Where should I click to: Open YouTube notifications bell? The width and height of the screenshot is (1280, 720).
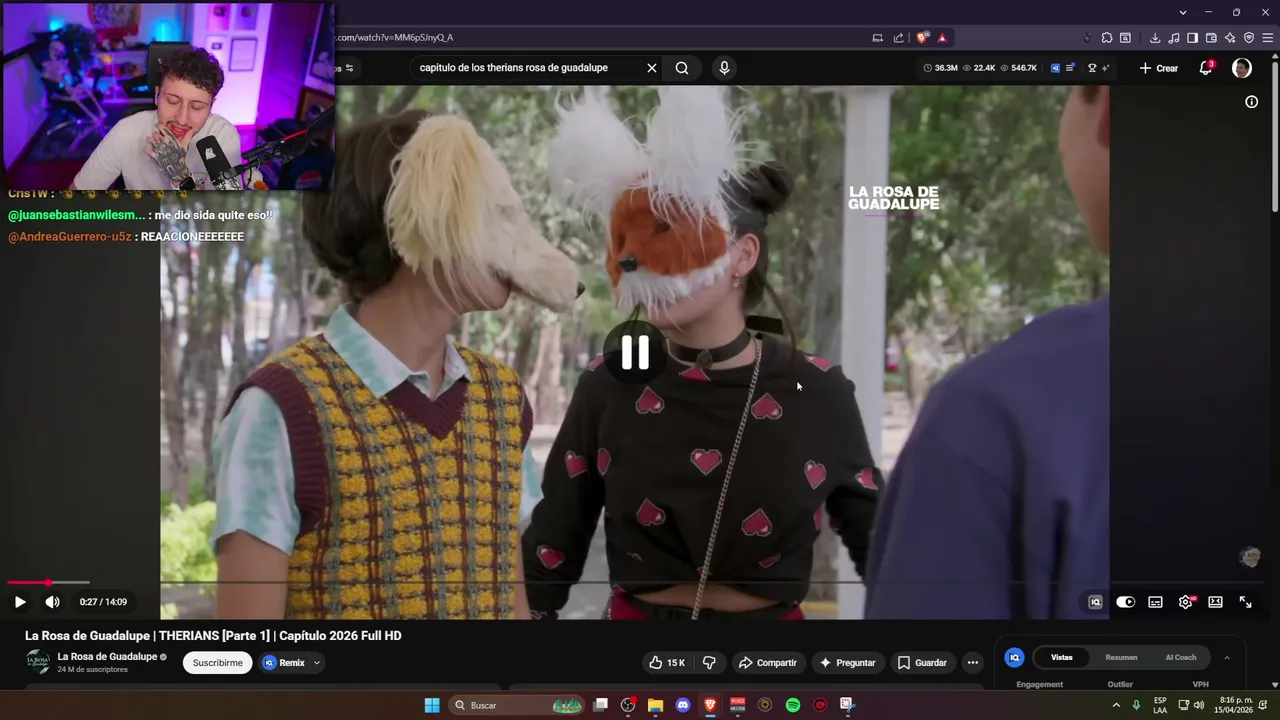[x=1206, y=68]
